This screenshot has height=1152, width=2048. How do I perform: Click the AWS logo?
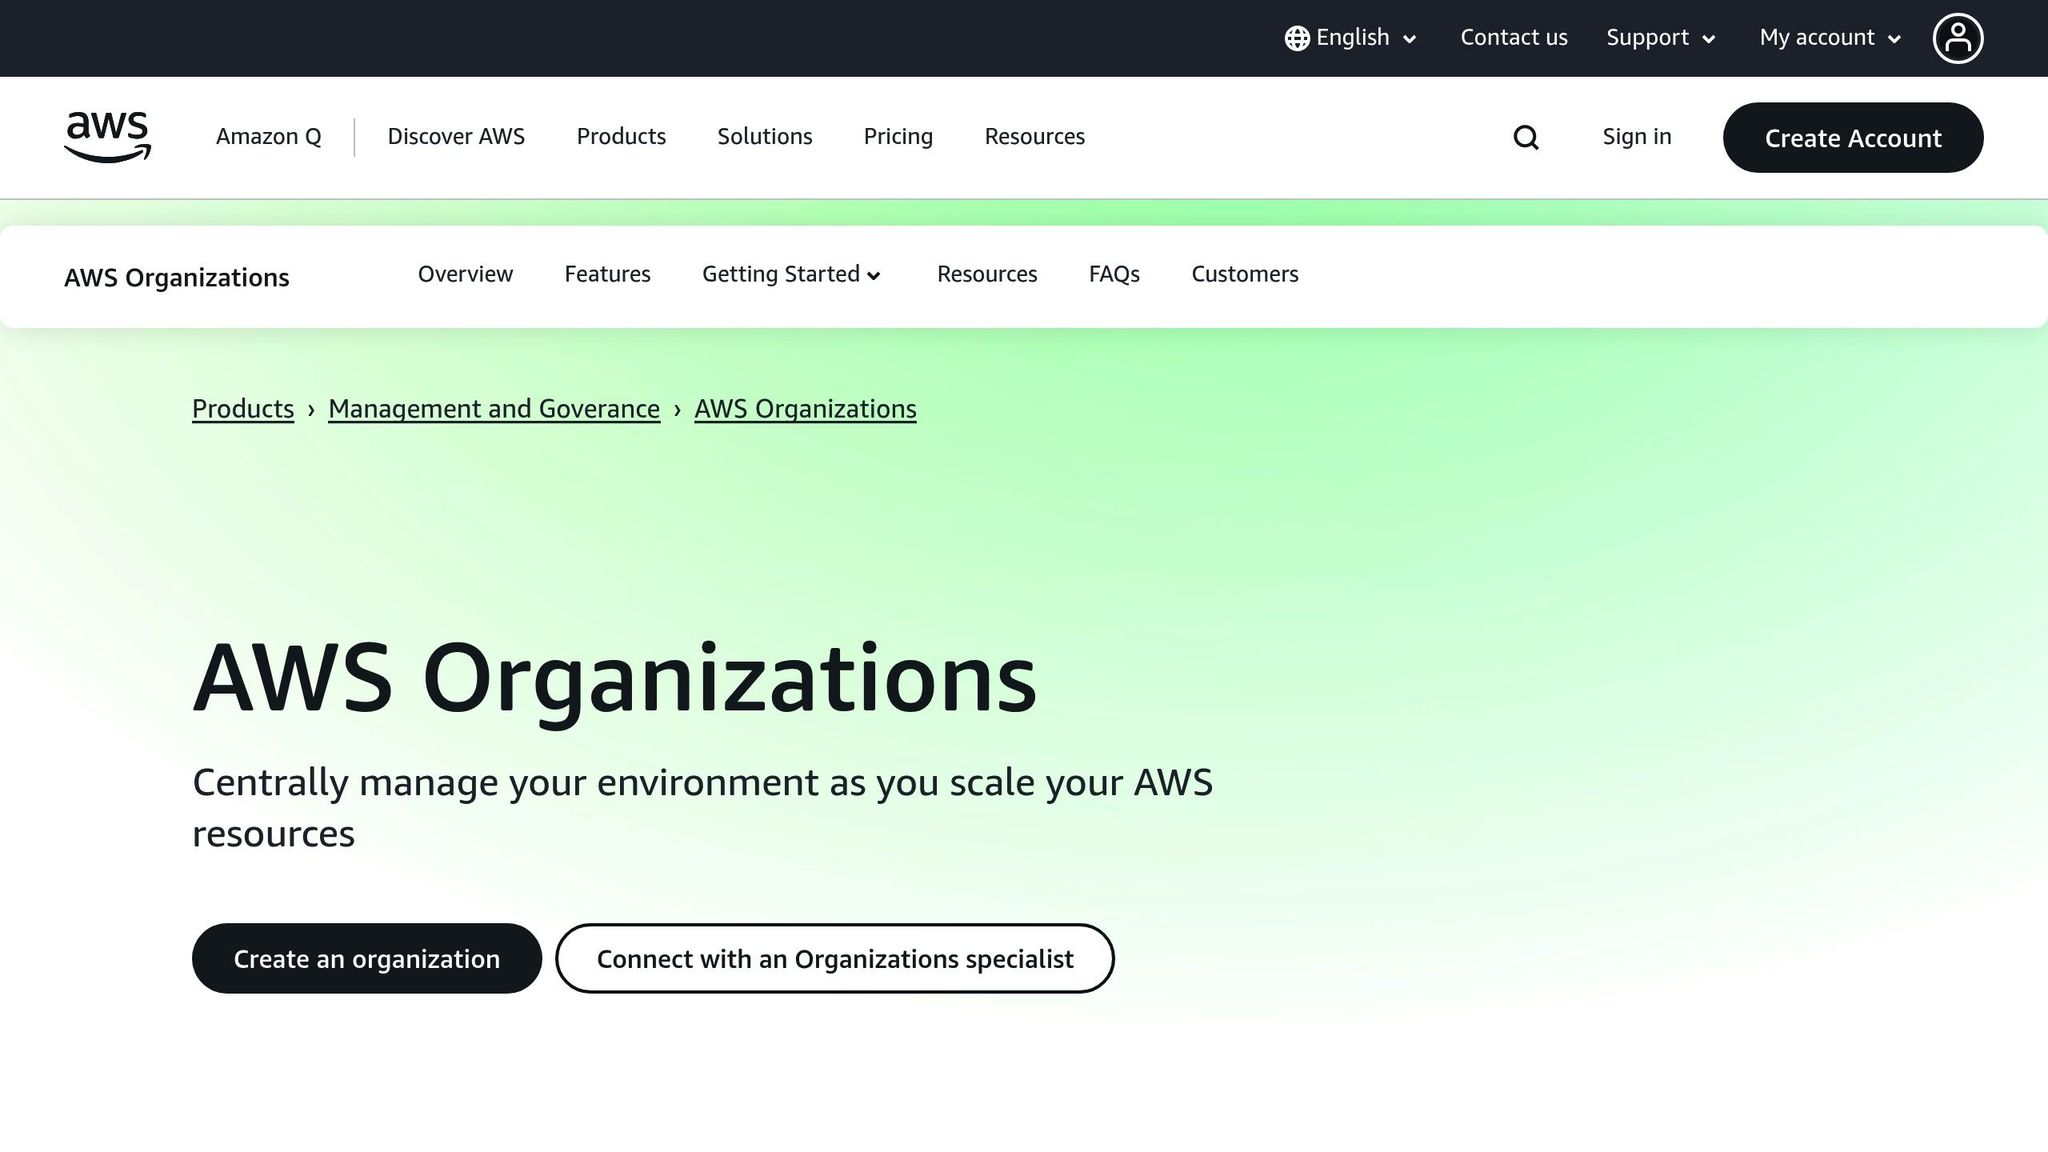click(x=107, y=137)
